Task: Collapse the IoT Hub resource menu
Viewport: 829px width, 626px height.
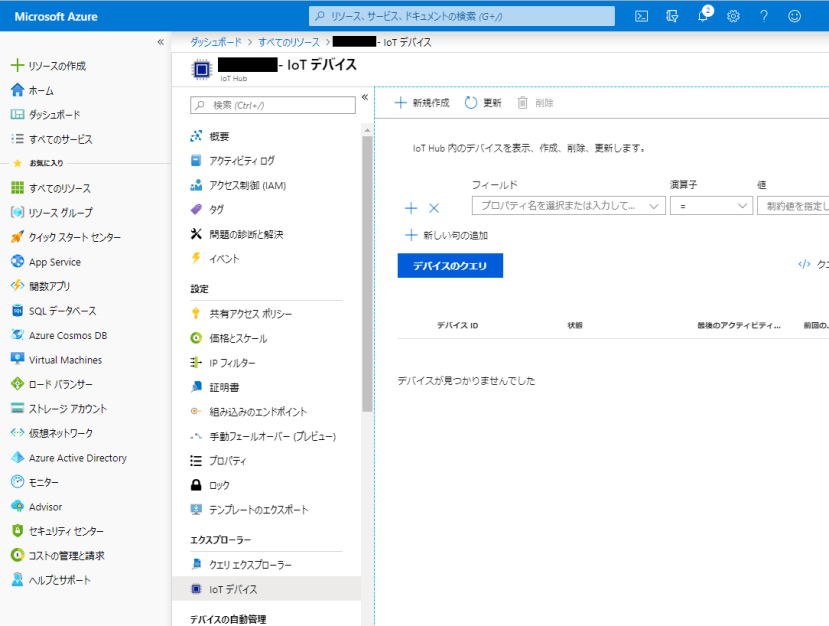Action: click(365, 97)
